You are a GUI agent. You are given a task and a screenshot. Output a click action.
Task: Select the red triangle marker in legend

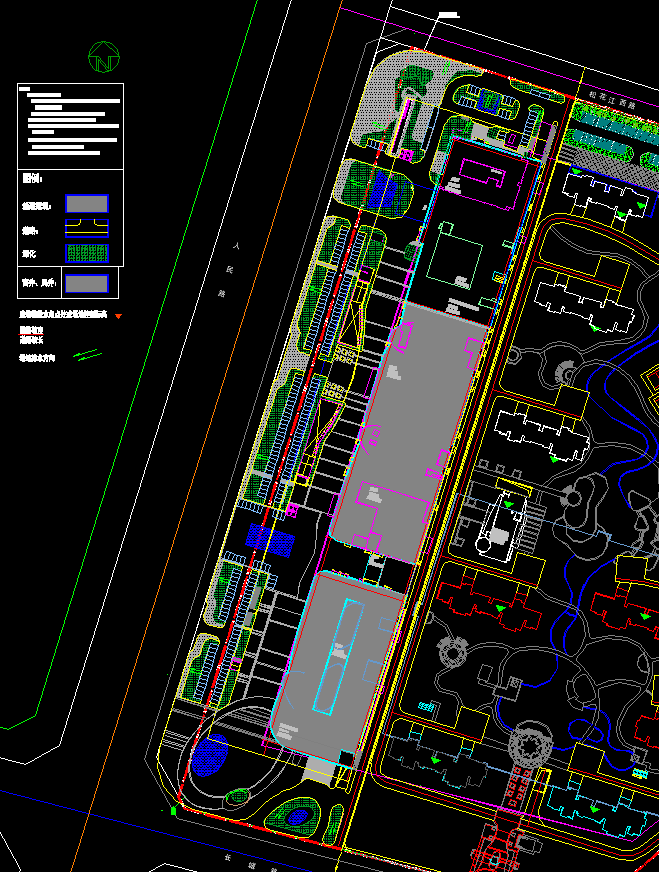pos(119,315)
